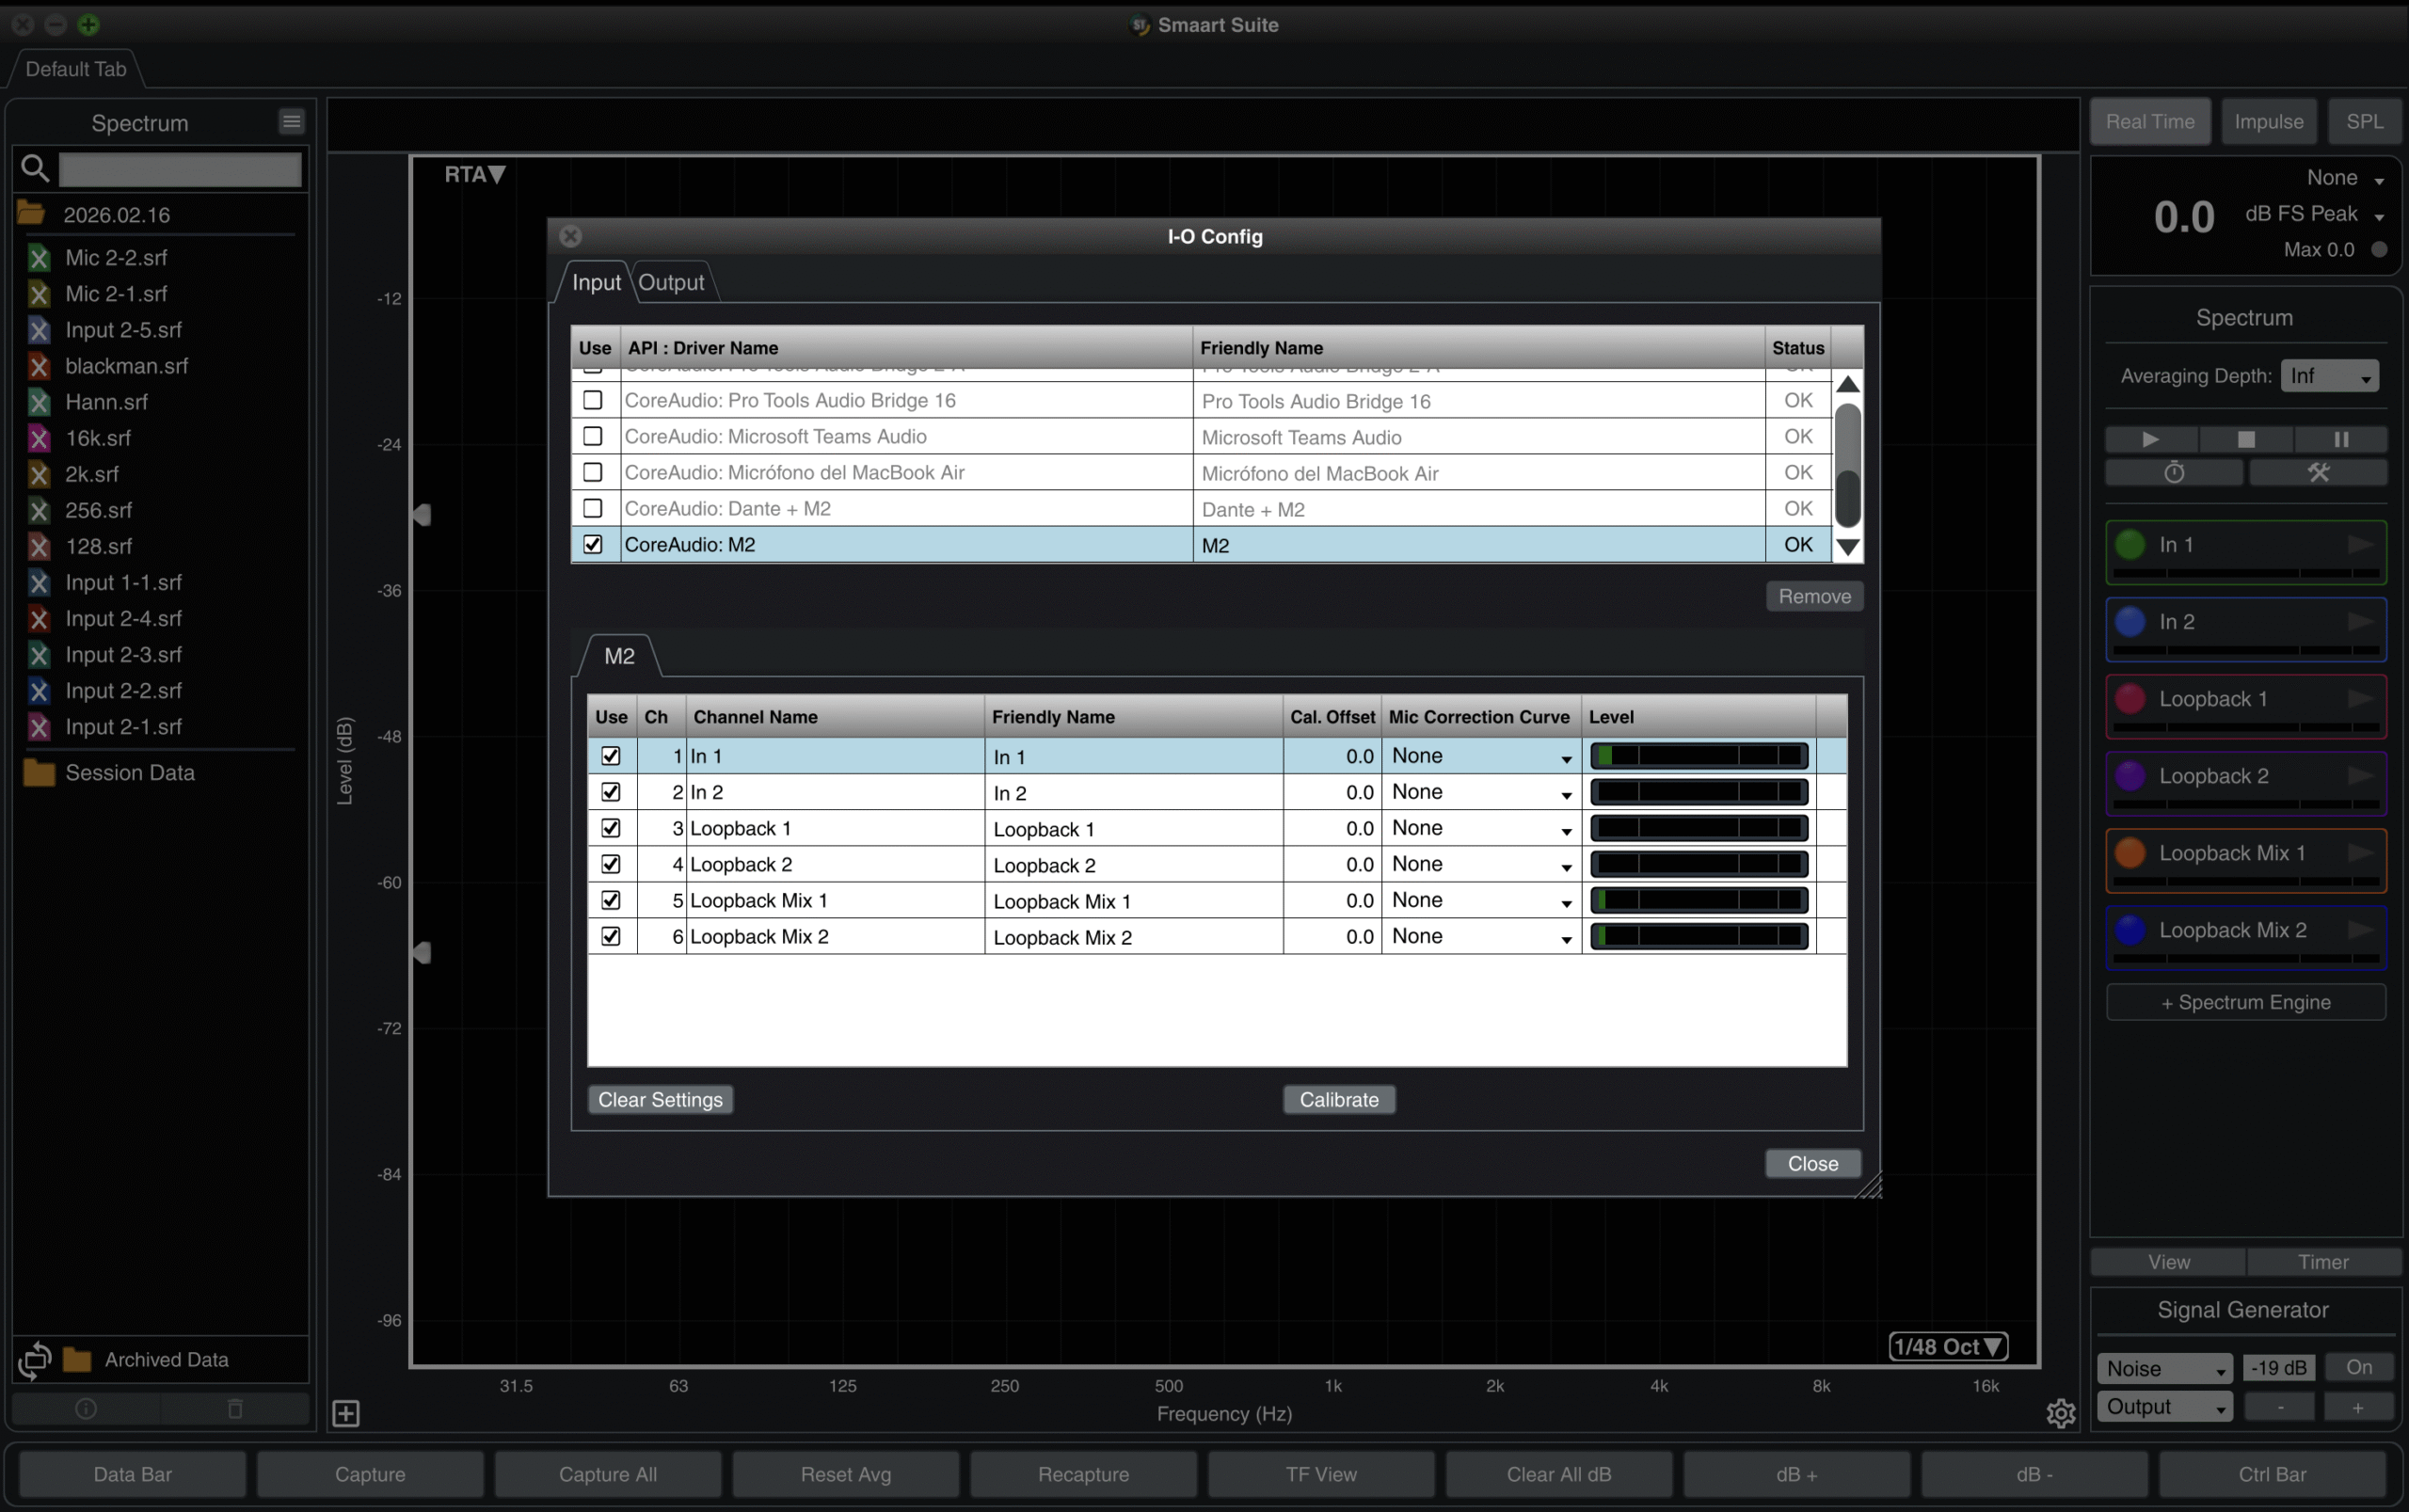
Task: Click the 16k.srf trace icon
Action: (39, 438)
